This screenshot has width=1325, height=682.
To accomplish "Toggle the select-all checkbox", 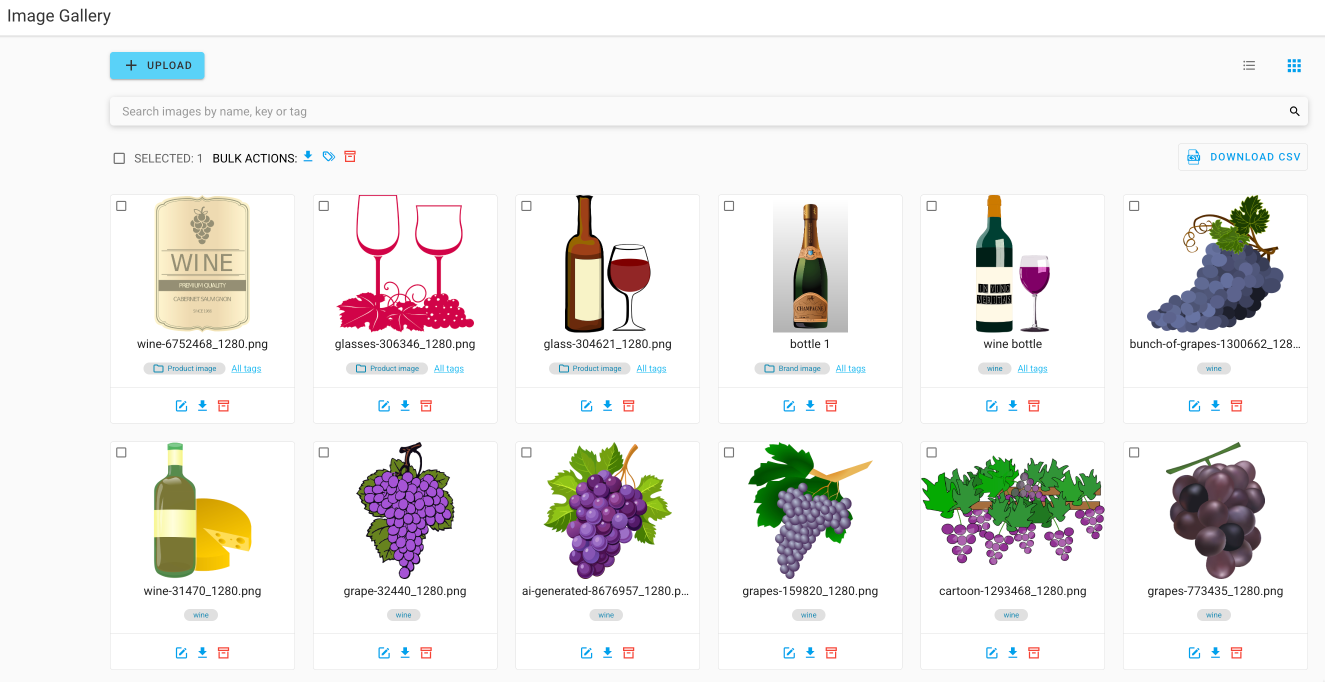I will click(x=120, y=158).
